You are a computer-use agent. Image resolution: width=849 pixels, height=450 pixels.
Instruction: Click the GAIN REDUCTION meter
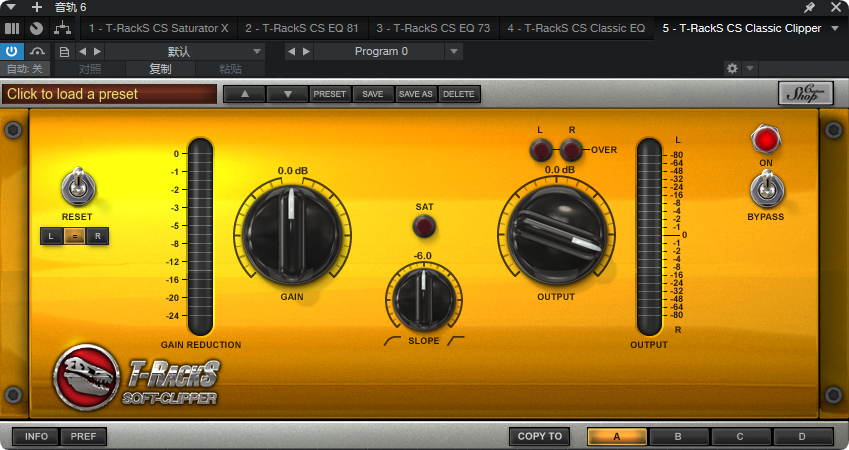pos(200,236)
